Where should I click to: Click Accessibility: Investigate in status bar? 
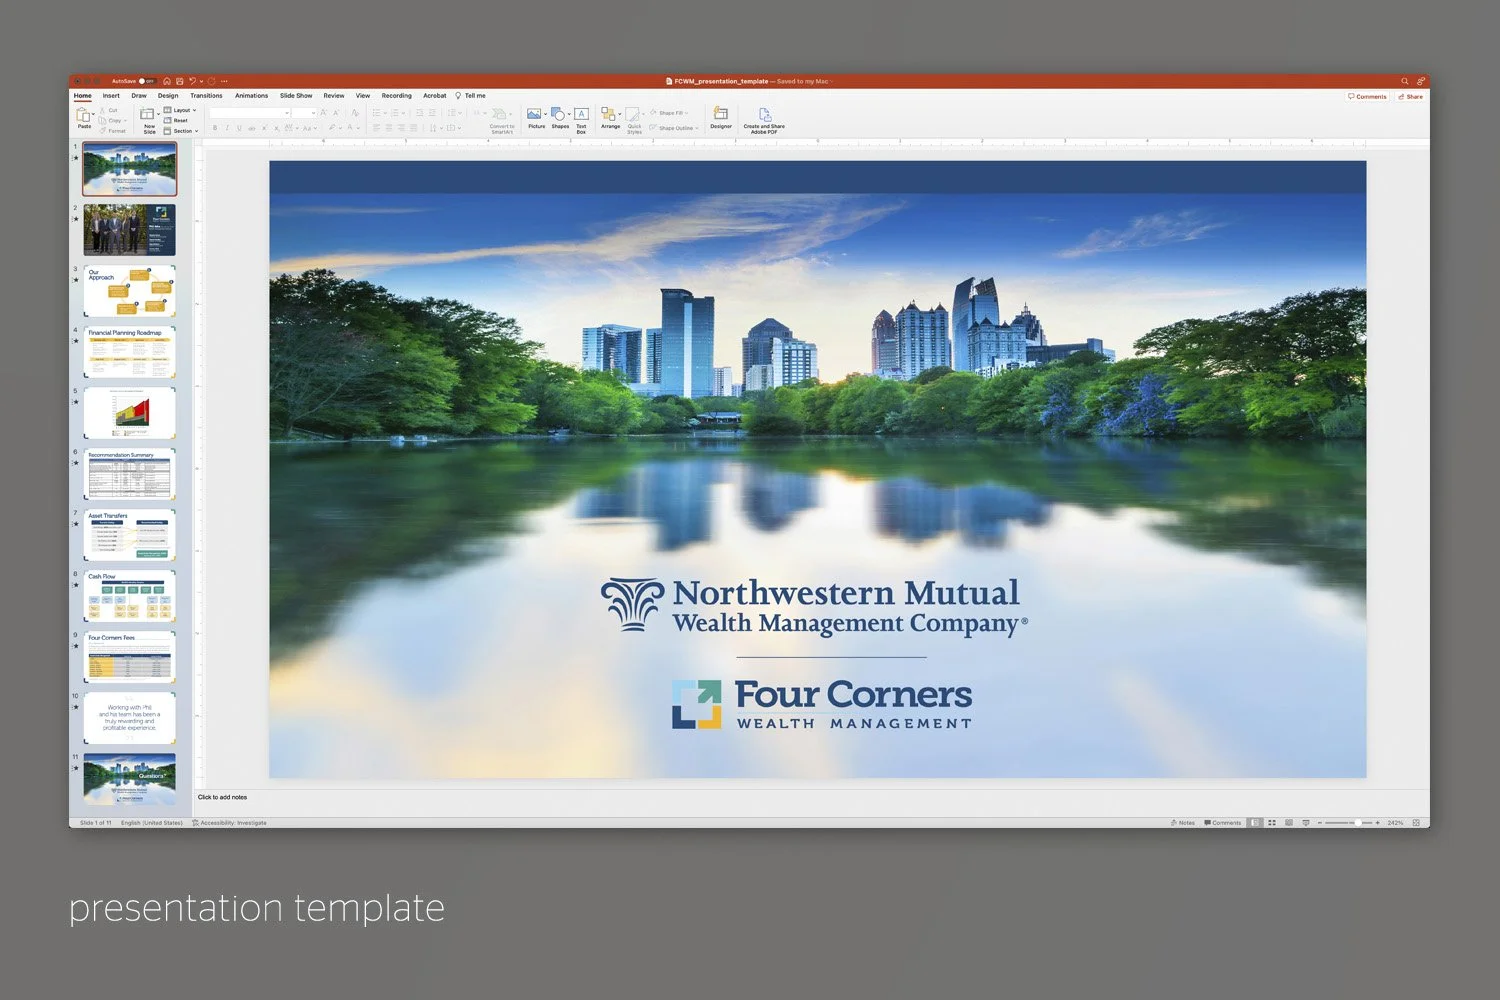click(x=229, y=823)
